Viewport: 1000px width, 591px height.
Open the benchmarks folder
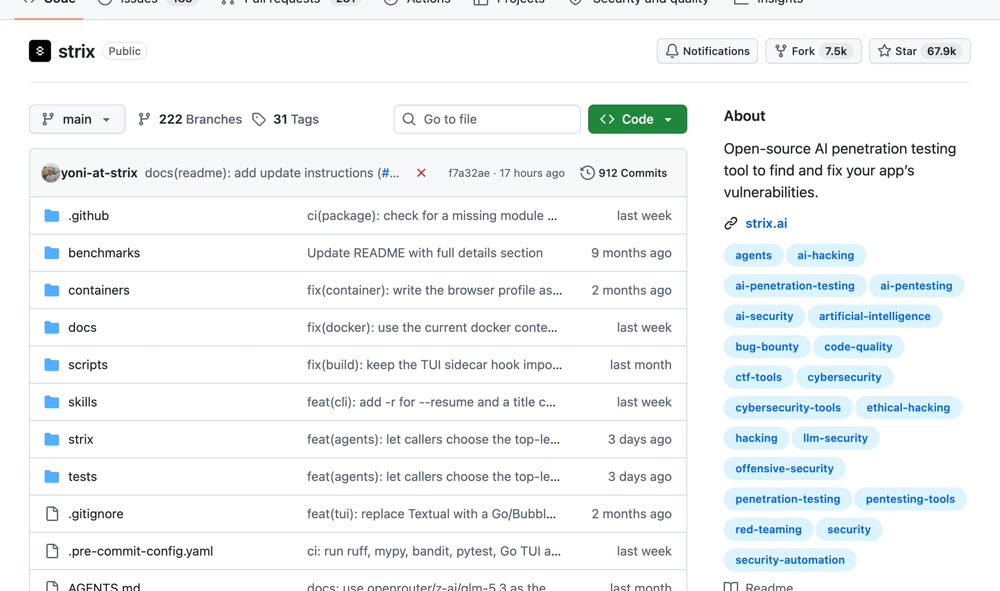[x=104, y=252]
